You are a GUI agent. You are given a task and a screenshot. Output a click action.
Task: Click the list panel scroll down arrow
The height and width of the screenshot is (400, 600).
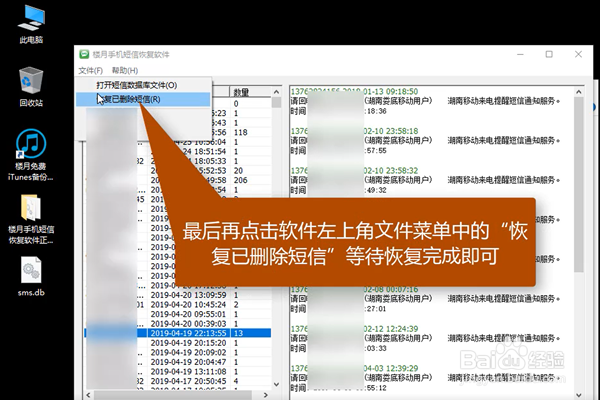pyautogui.click(x=276, y=384)
